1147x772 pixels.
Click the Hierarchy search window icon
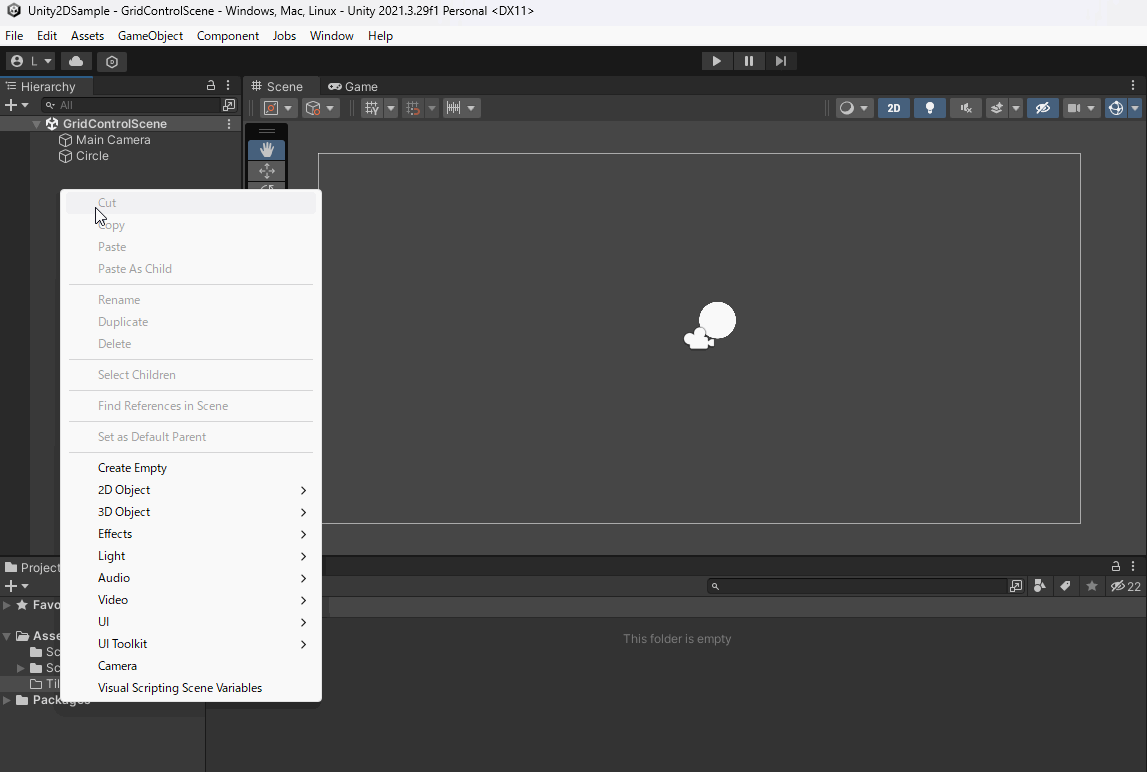(x=229, y=105)
